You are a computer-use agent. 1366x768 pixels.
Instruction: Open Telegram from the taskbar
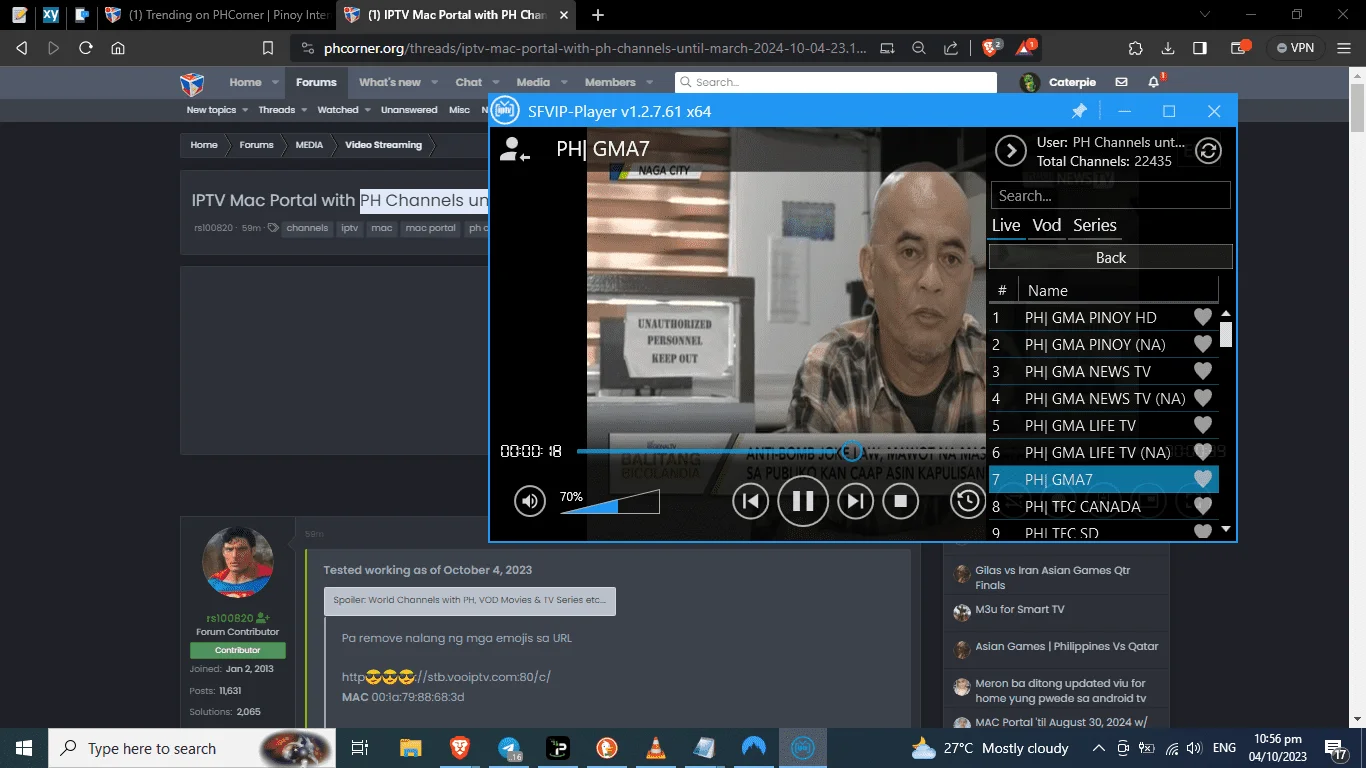click(x=509, y=748)
